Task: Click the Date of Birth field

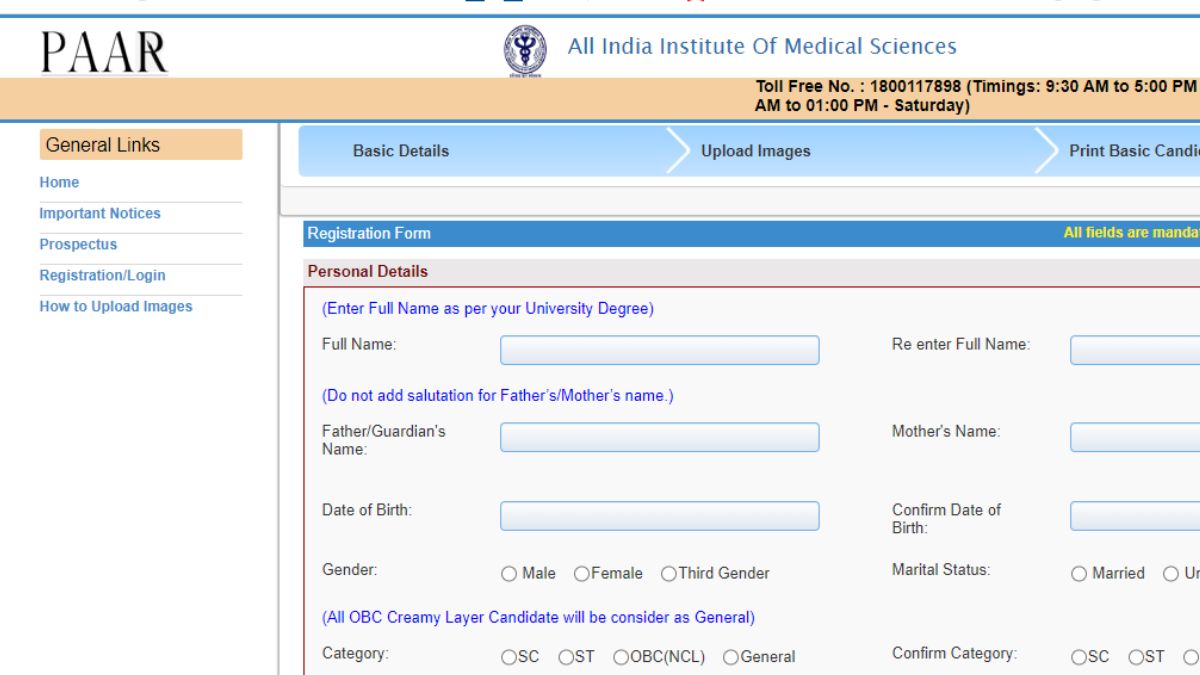Action: coord(658,514)
